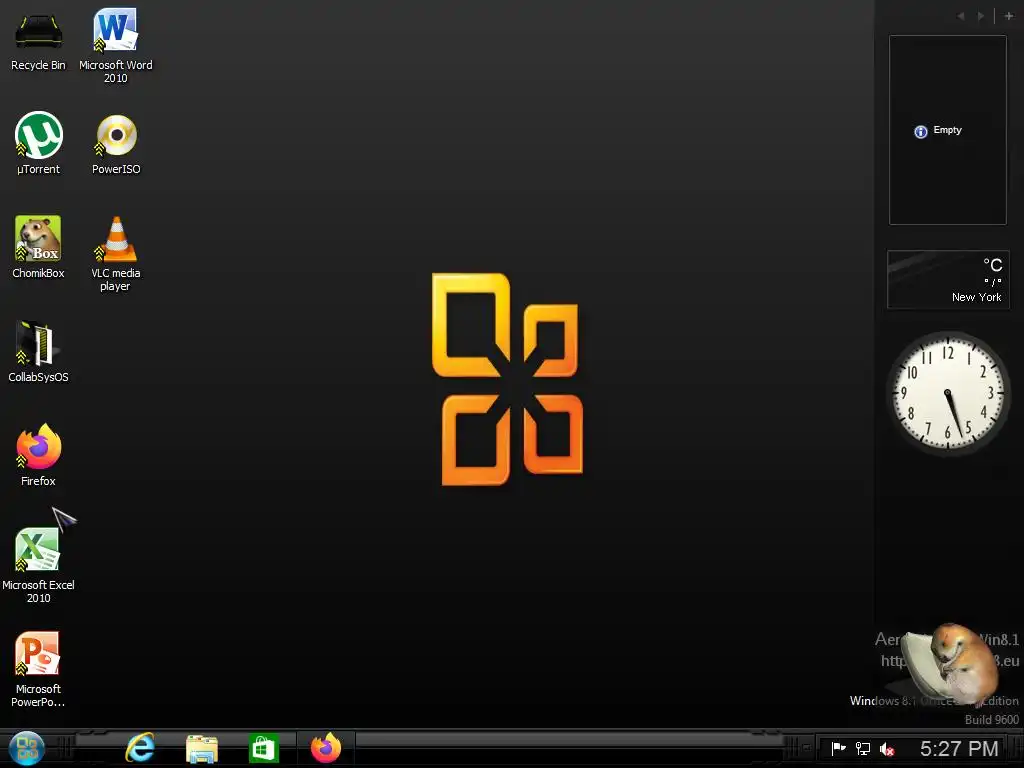Click the Microsoft PowerPoint desktop shortcut

coord(38,669)
